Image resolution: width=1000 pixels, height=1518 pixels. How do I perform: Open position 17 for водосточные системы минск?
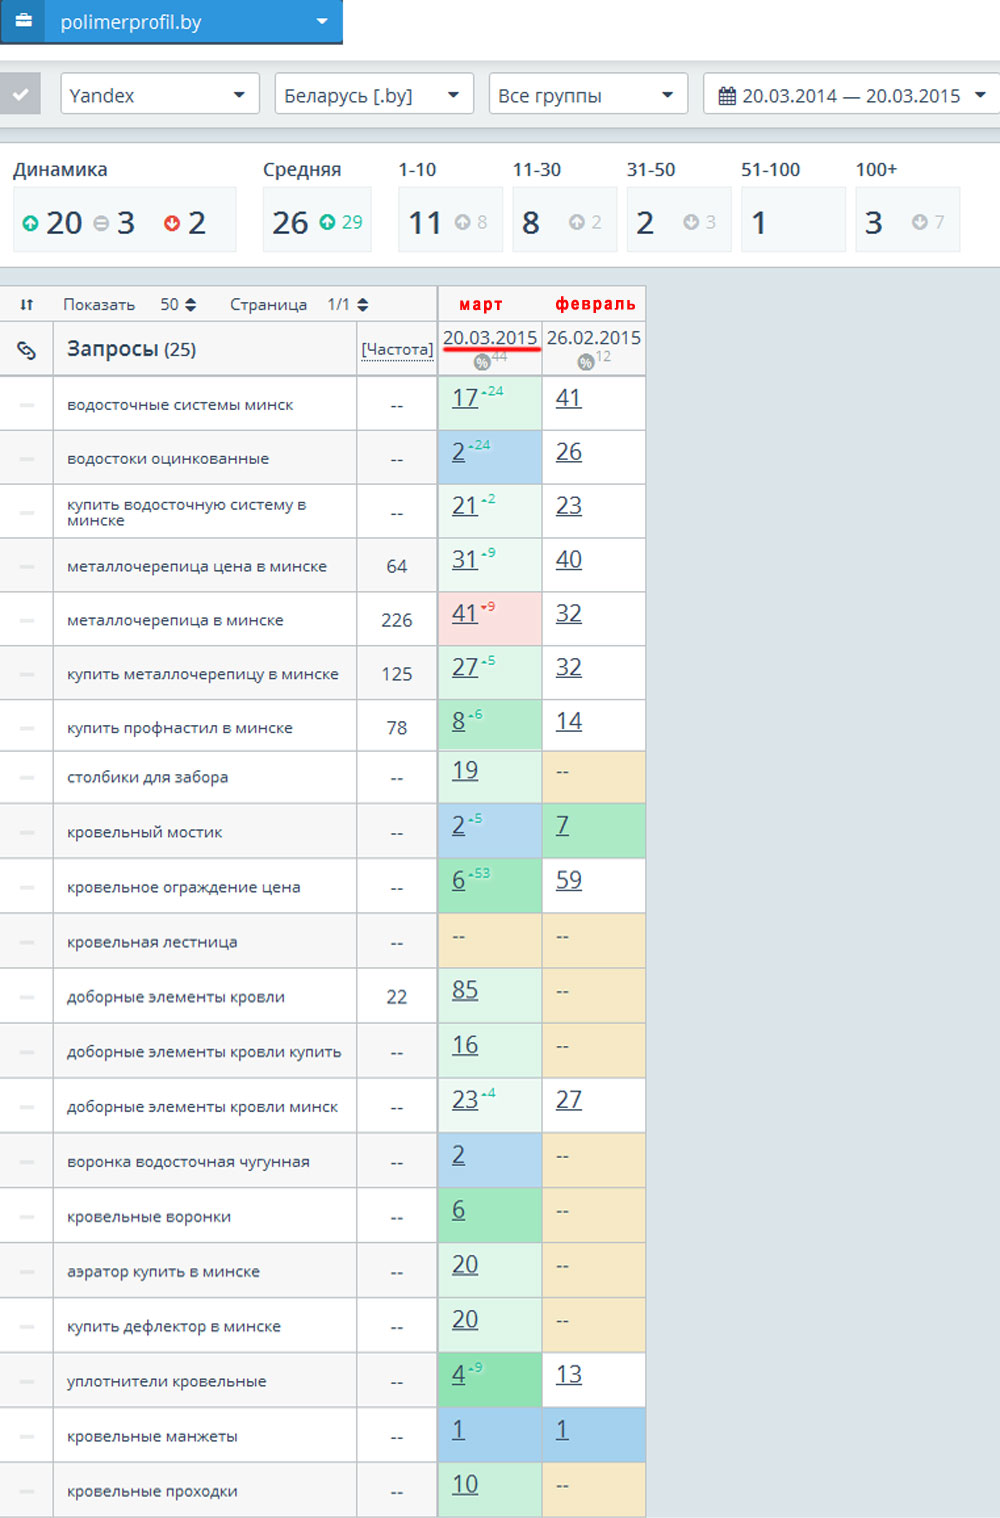[464, 398]
